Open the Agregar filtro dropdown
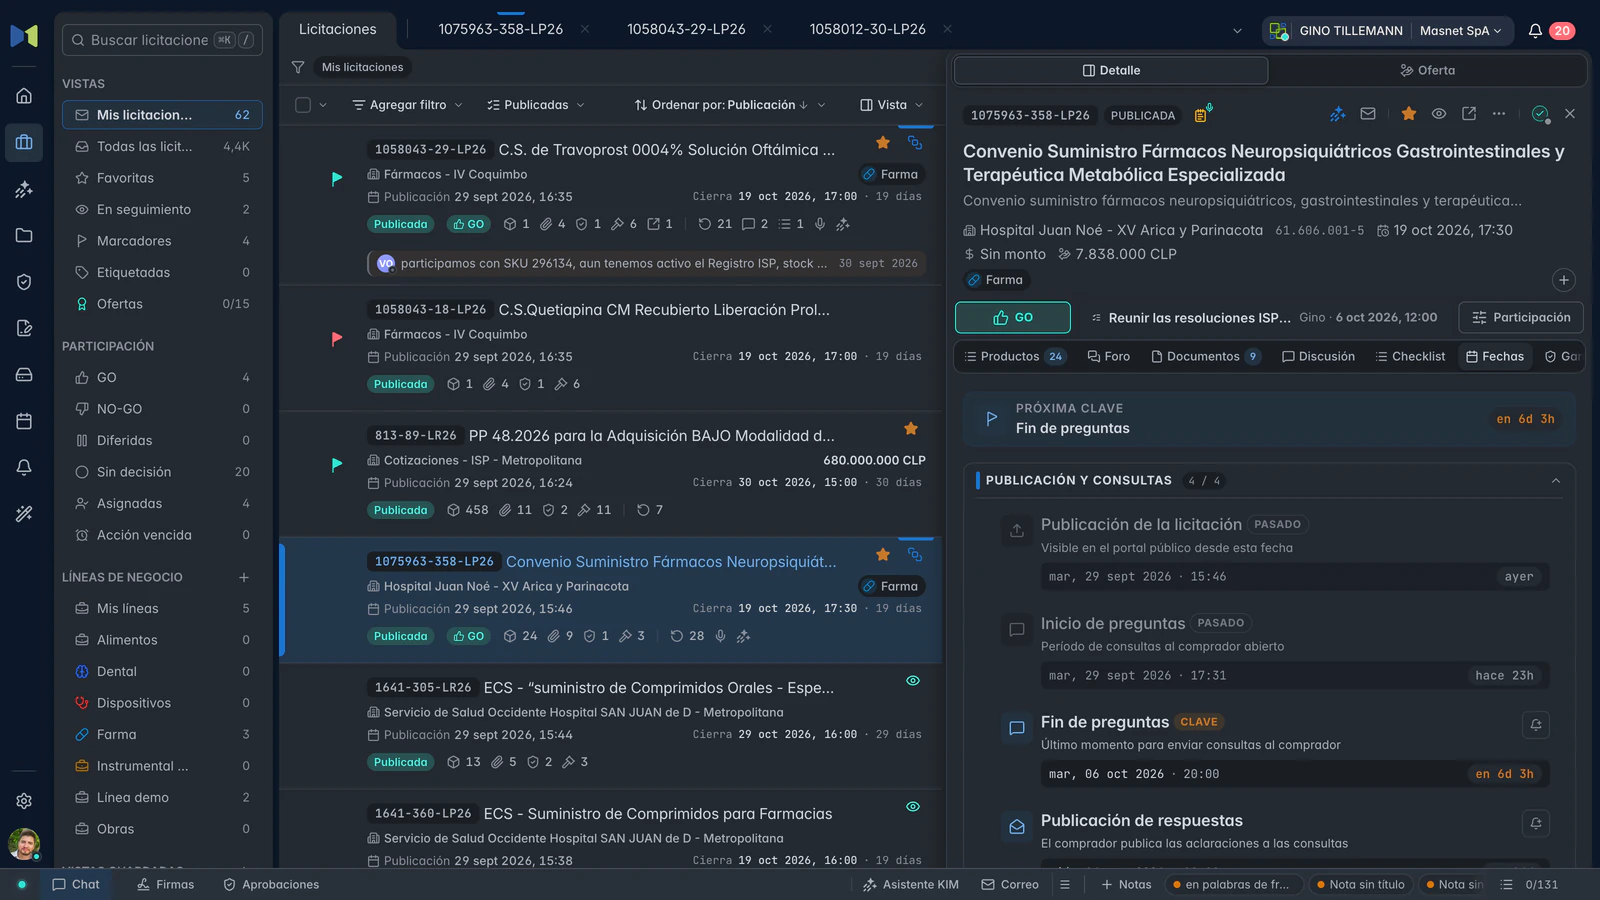Viewport: 1600px width, 900px height. point(408,105)
